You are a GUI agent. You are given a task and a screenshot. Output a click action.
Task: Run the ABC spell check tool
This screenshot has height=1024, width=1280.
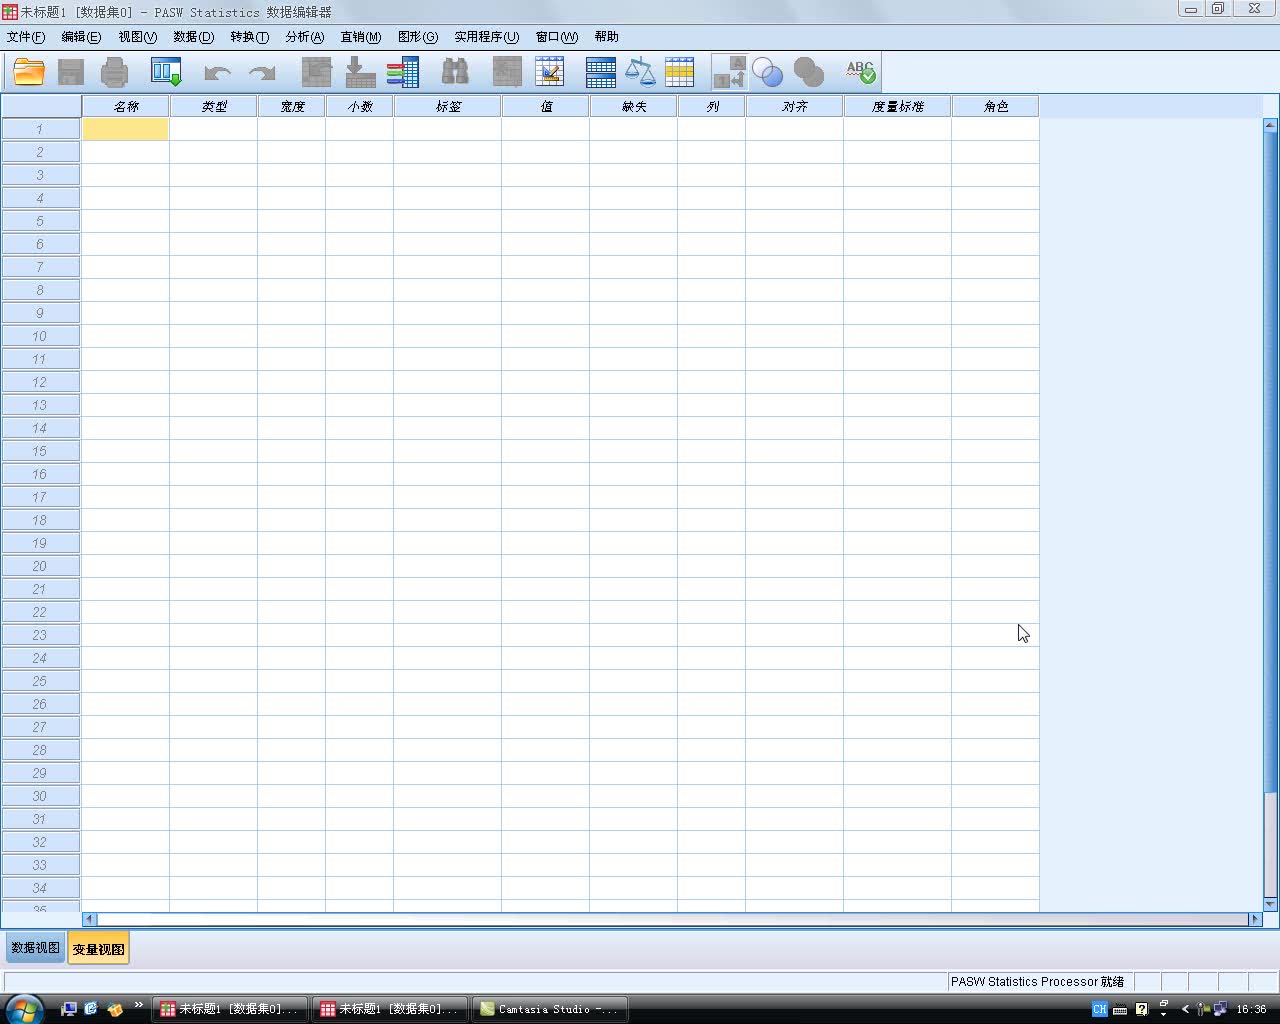(x=858, y=71)
